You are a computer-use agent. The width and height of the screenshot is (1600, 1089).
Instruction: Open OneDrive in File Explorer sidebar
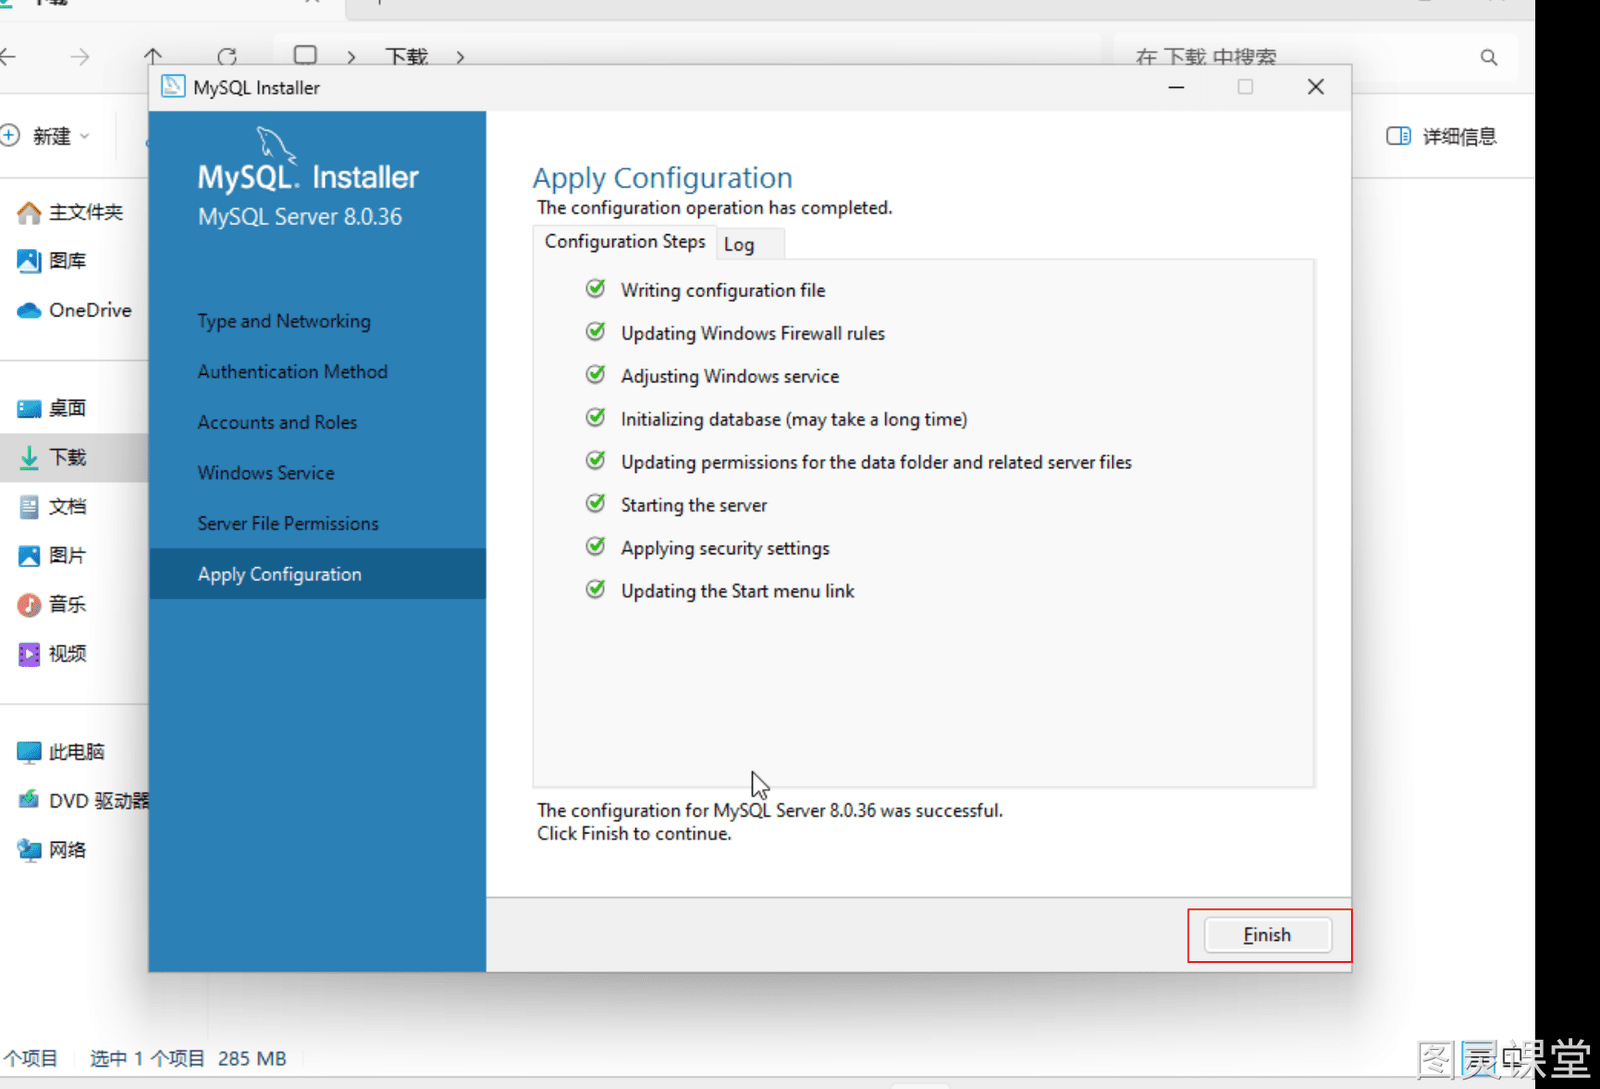(75, 310)
